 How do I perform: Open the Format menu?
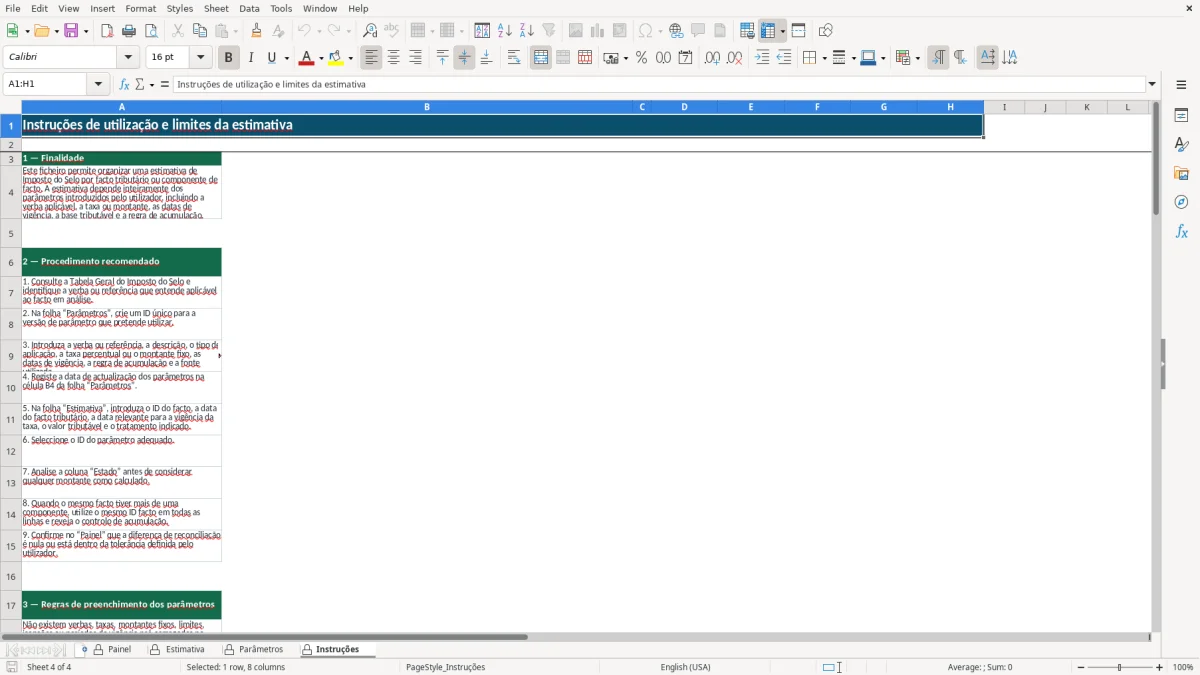pos(141,8)
